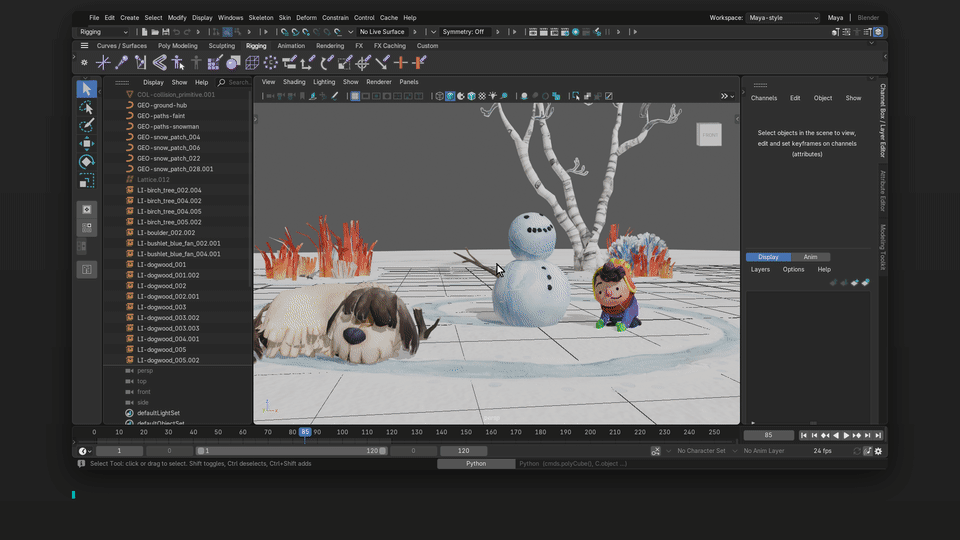Toggle textured display in viewport toolbar

(482, 96)
